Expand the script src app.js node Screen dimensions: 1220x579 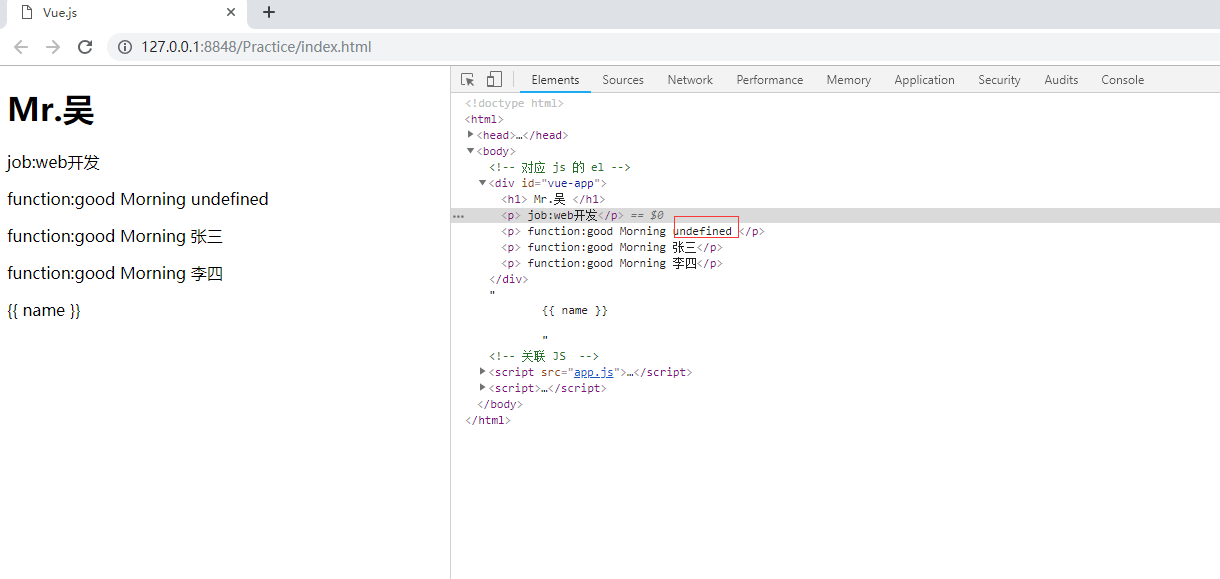483,372
